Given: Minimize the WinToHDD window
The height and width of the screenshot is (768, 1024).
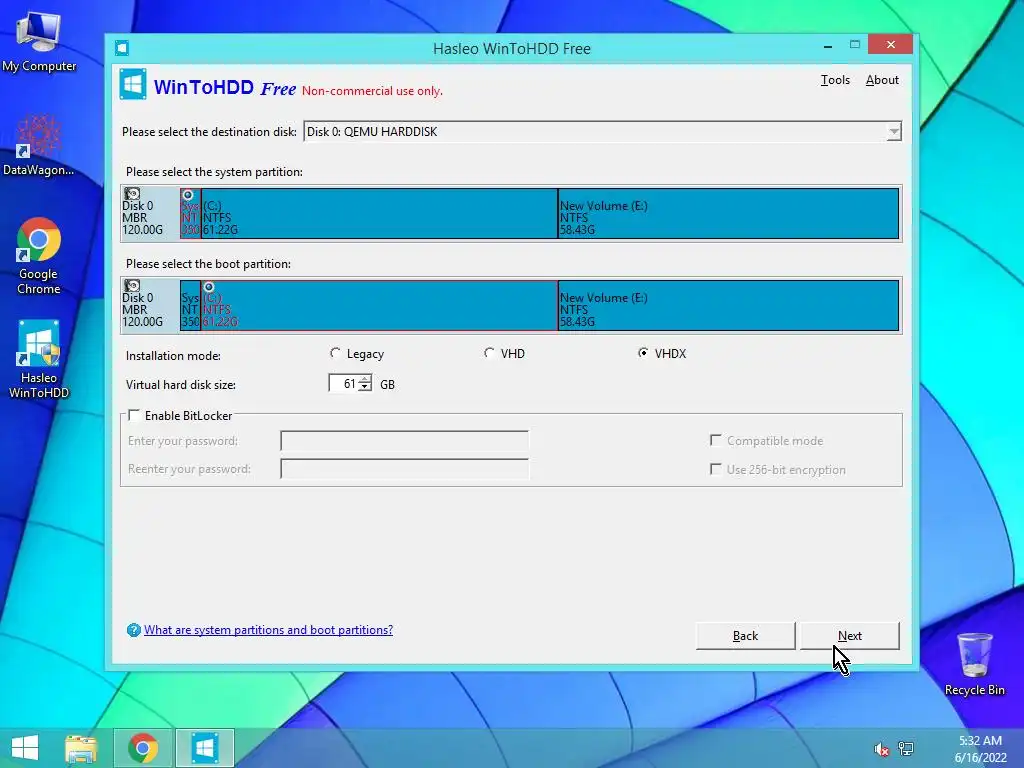Looking at the screenshot, I should (x=827, y=46).
